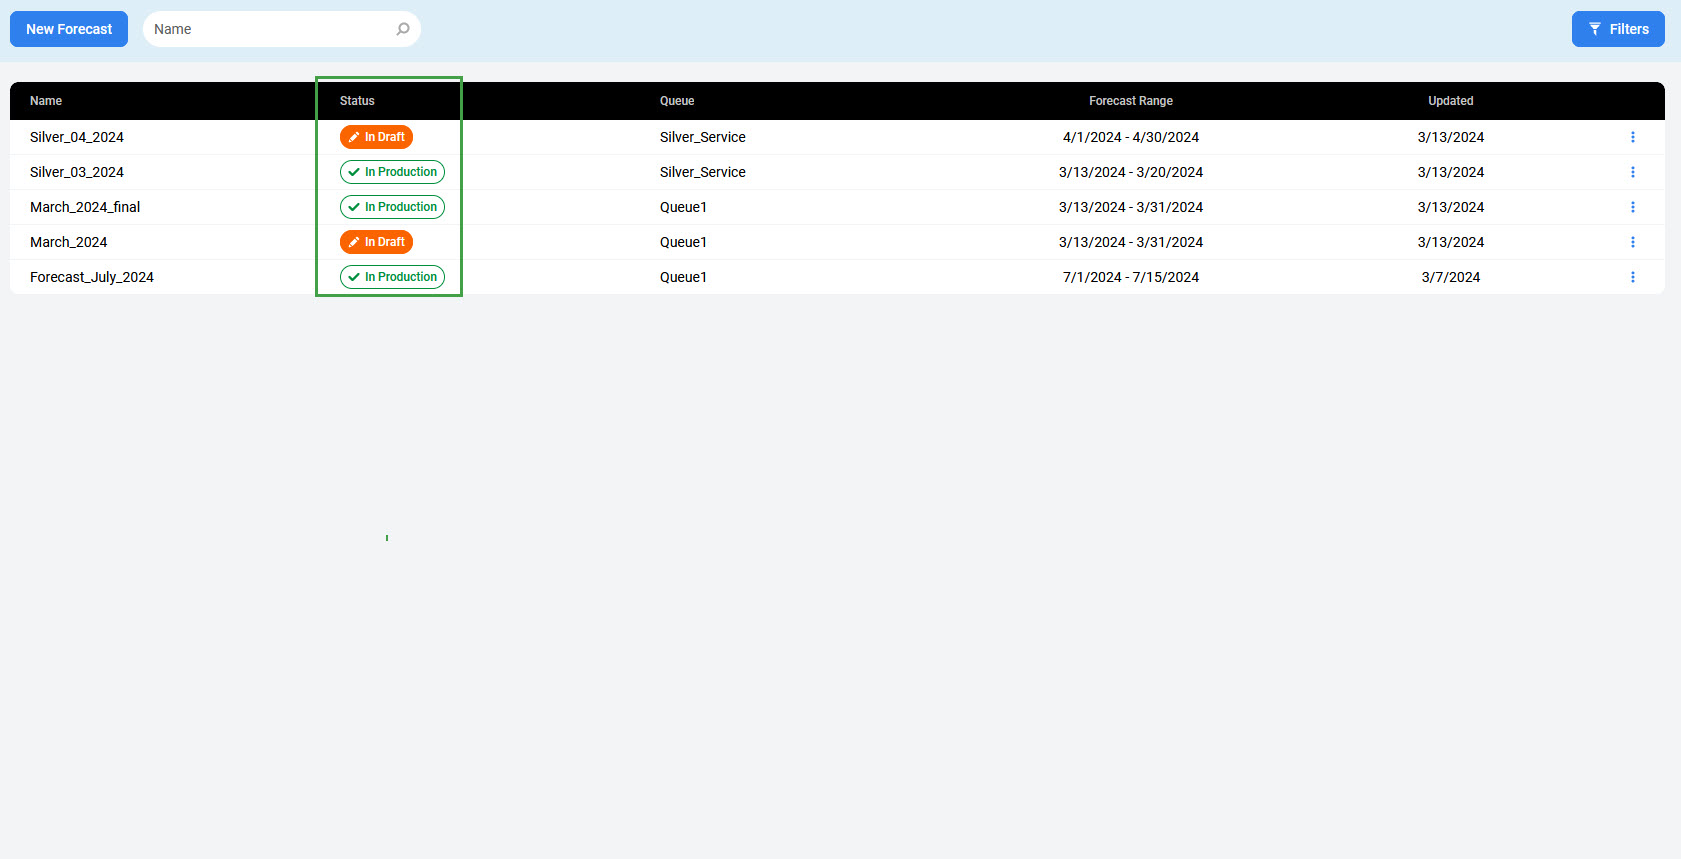Sort by the Name column header

[46, 101]
